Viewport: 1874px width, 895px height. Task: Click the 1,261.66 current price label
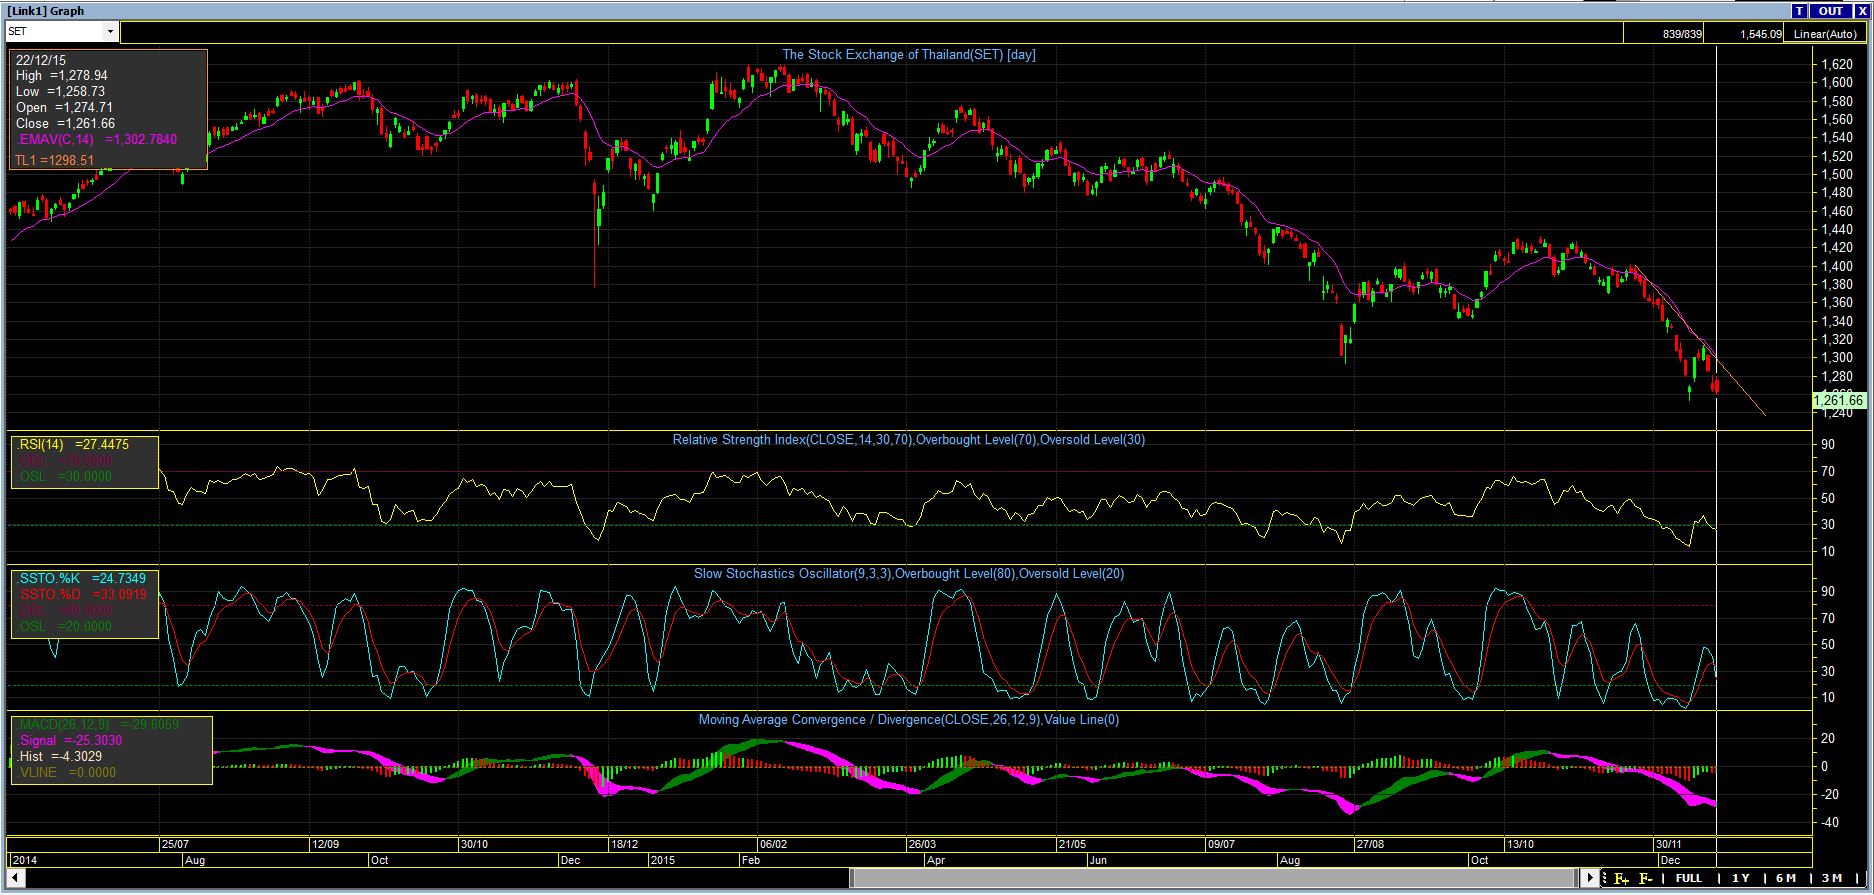pyautogui.click(x=1838, y=401)
